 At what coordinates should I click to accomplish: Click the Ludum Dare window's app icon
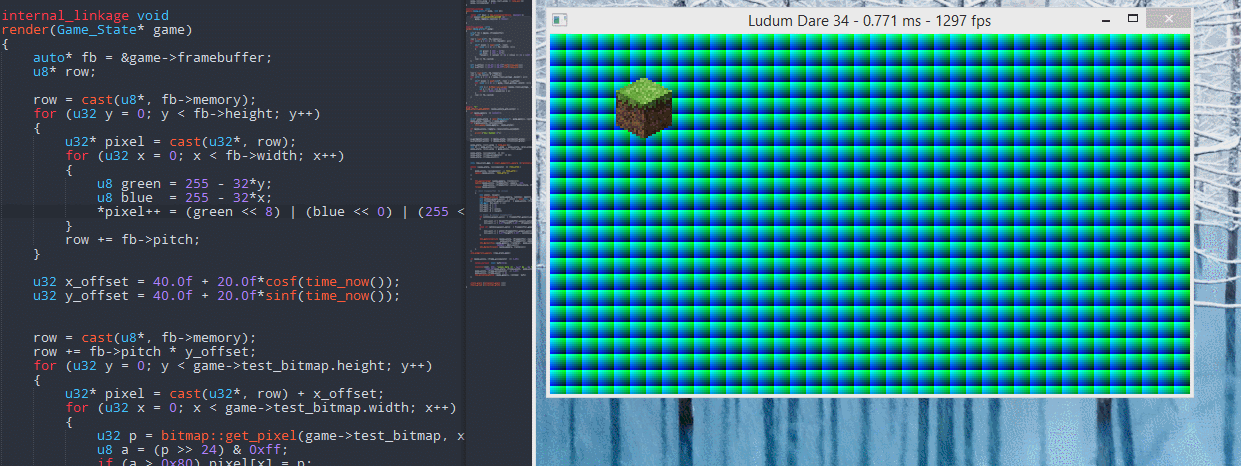(560, 20)
